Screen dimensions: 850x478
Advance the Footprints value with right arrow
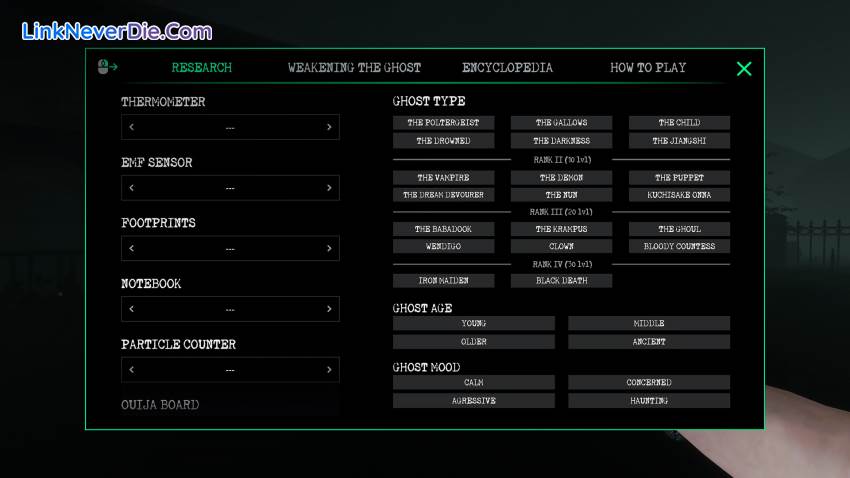click(329, 248)
